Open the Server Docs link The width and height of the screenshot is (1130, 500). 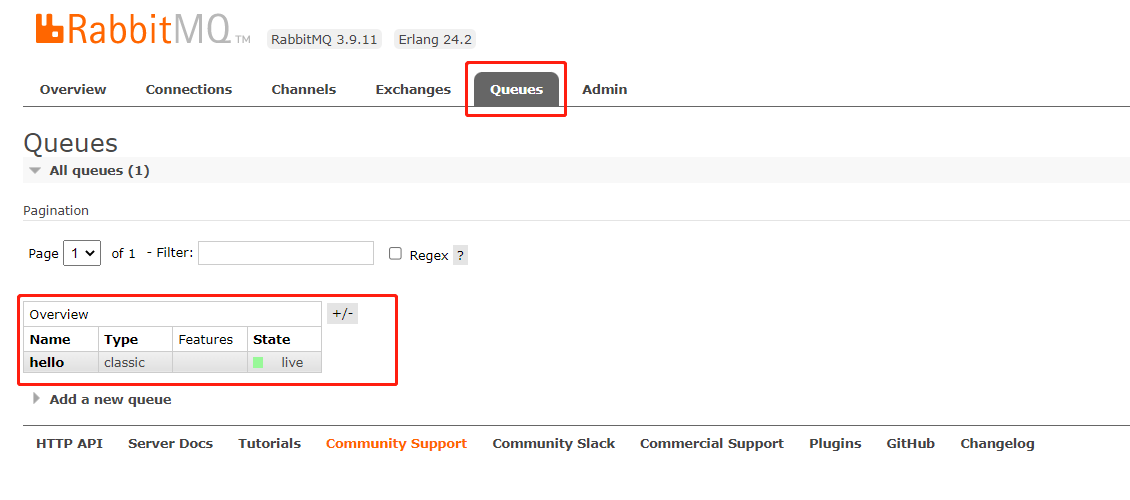171,444
